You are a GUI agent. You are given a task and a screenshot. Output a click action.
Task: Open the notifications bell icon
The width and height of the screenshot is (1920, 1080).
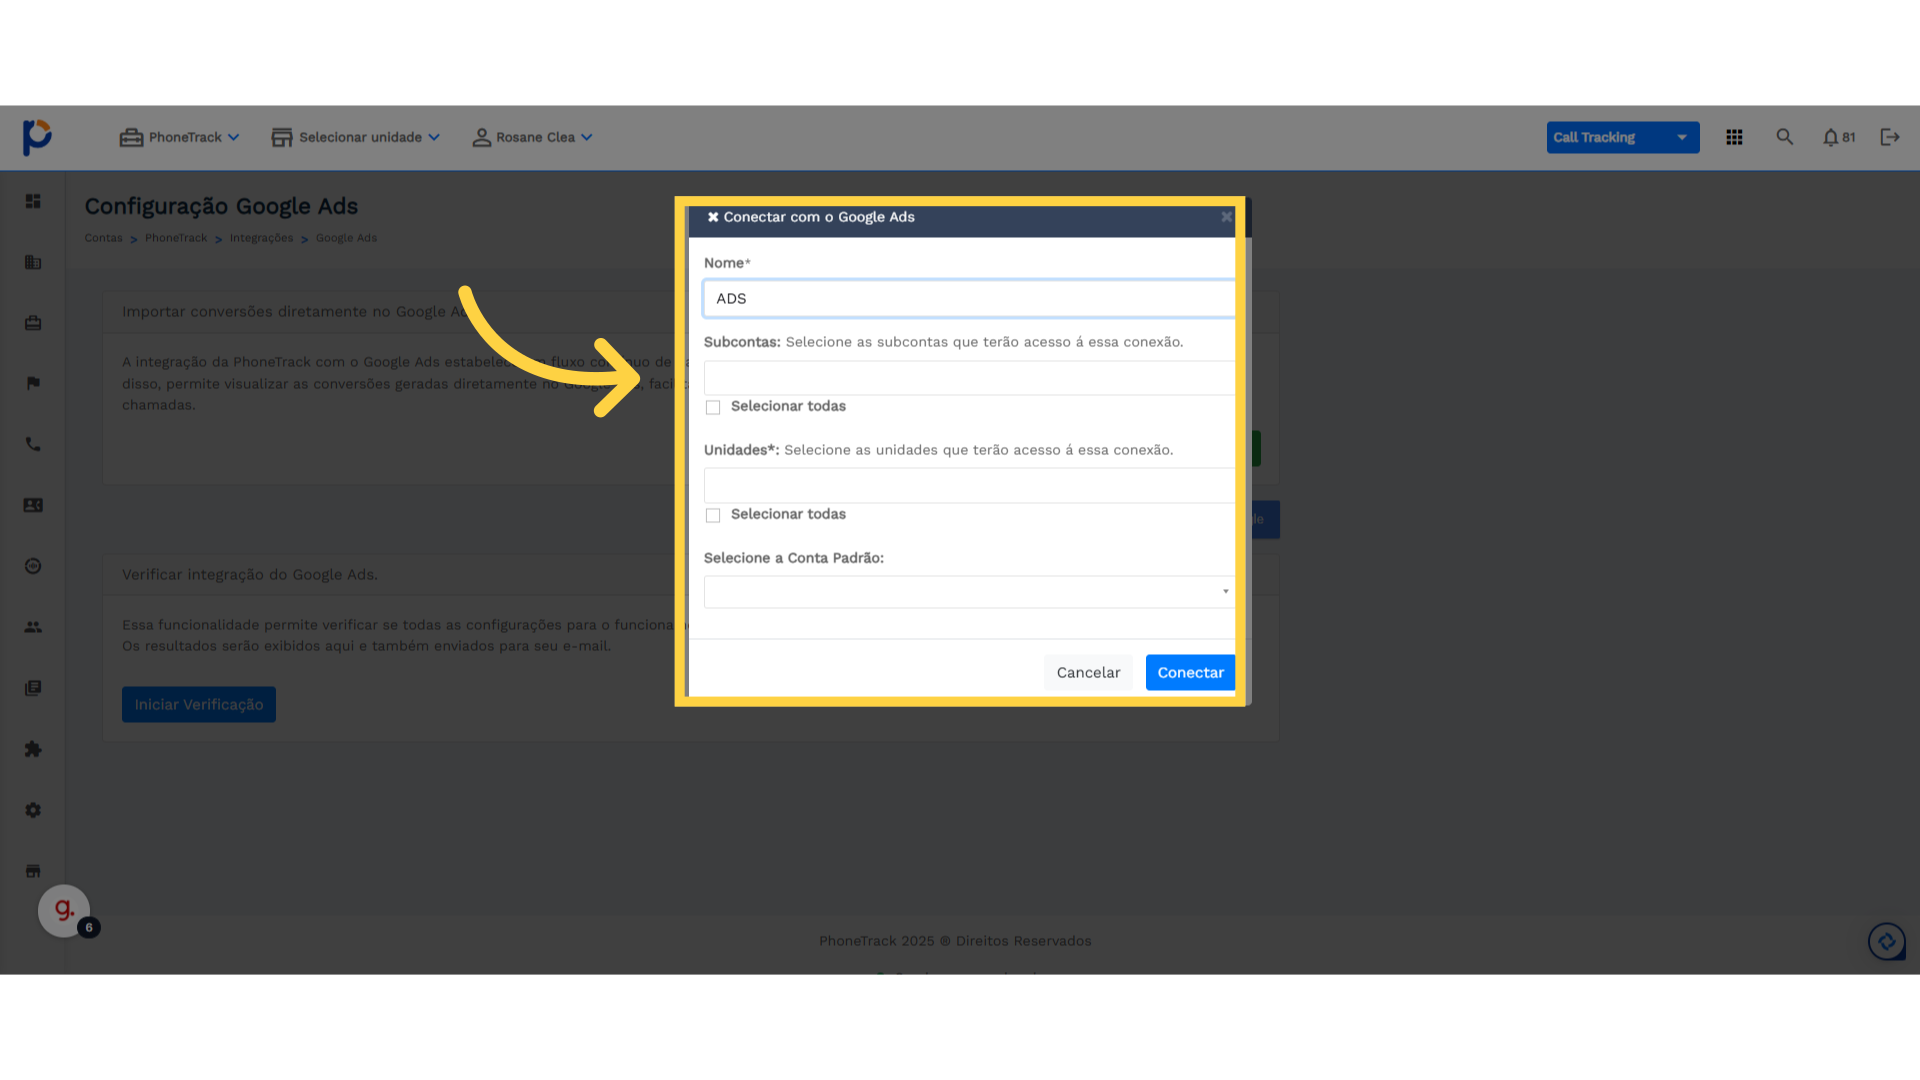coord(1838,137)
